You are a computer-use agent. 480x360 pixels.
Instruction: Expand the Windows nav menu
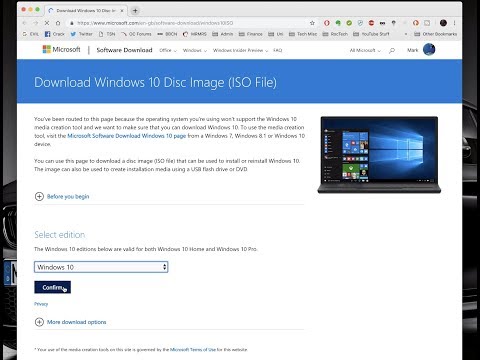195,50
